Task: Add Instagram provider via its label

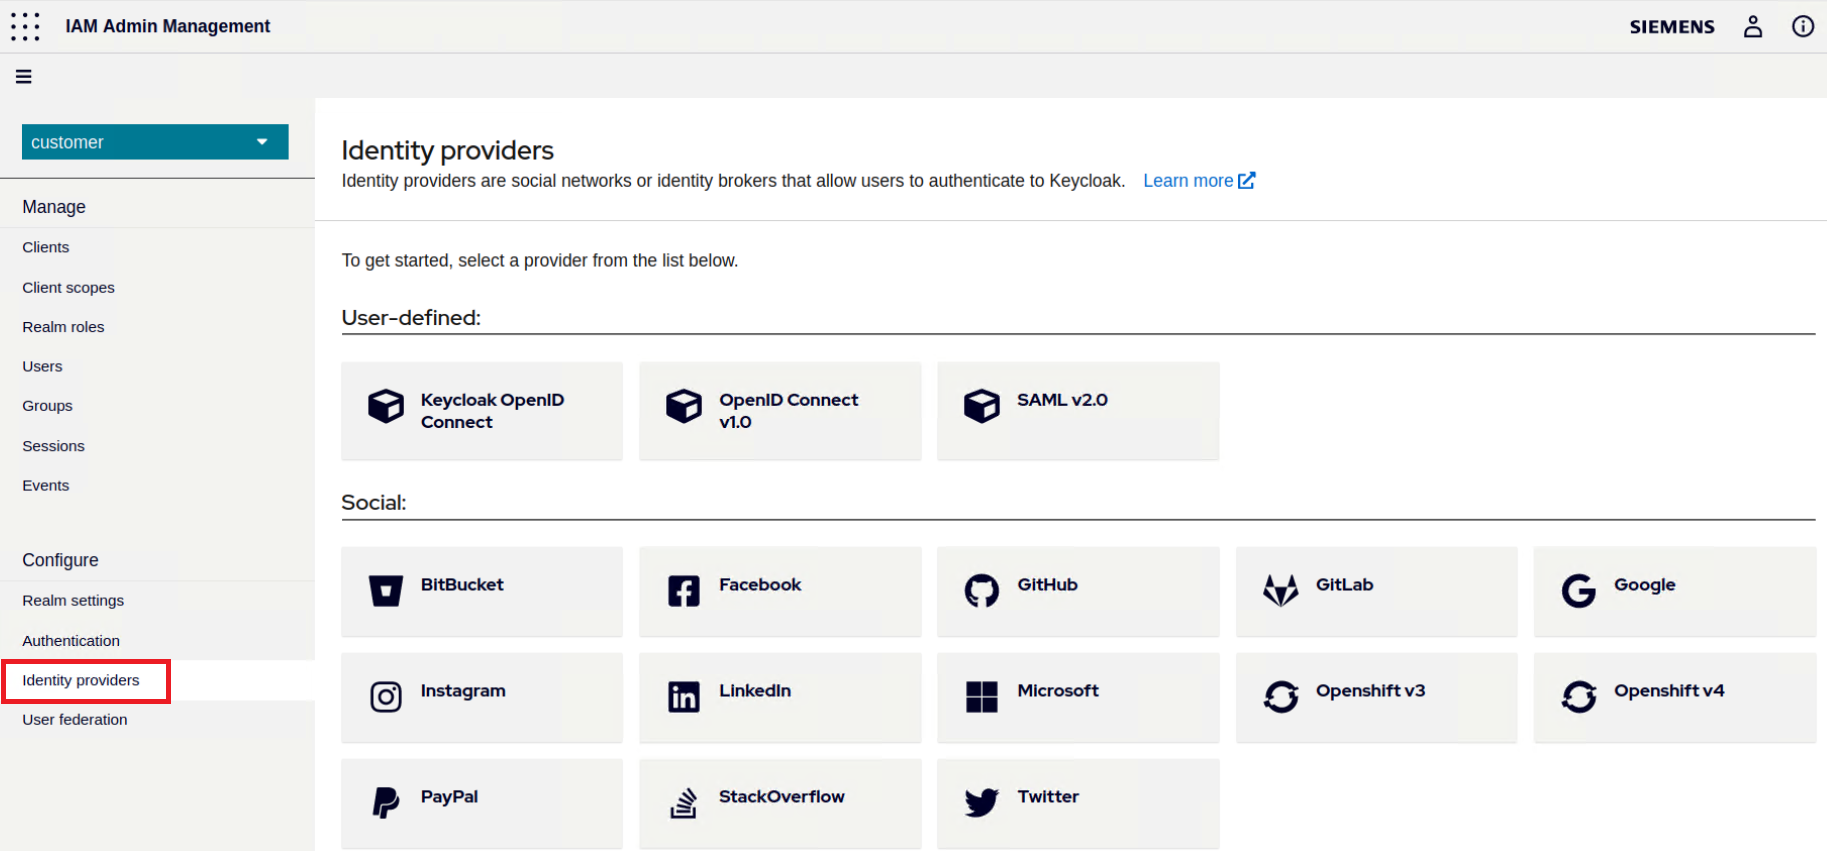Action: tap(463, 691)
